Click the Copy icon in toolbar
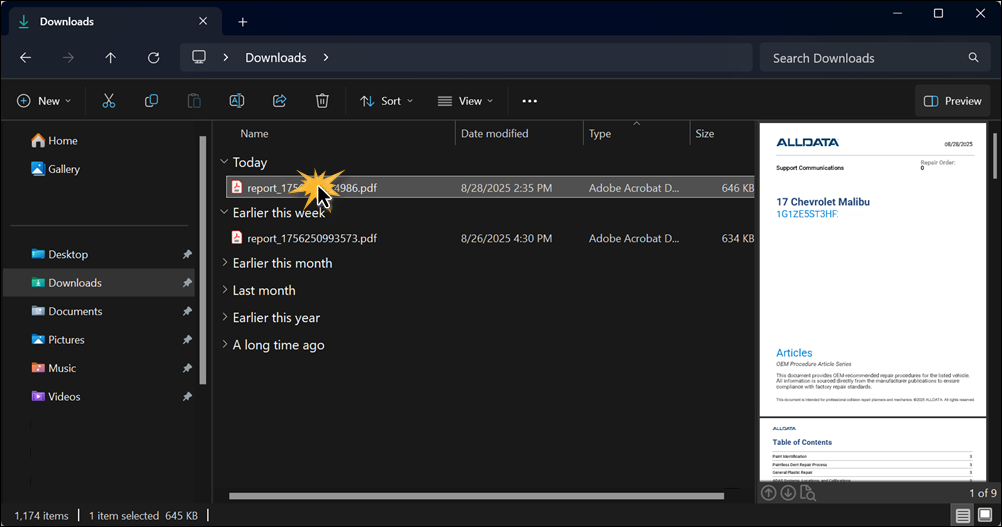 click(151, 101)
